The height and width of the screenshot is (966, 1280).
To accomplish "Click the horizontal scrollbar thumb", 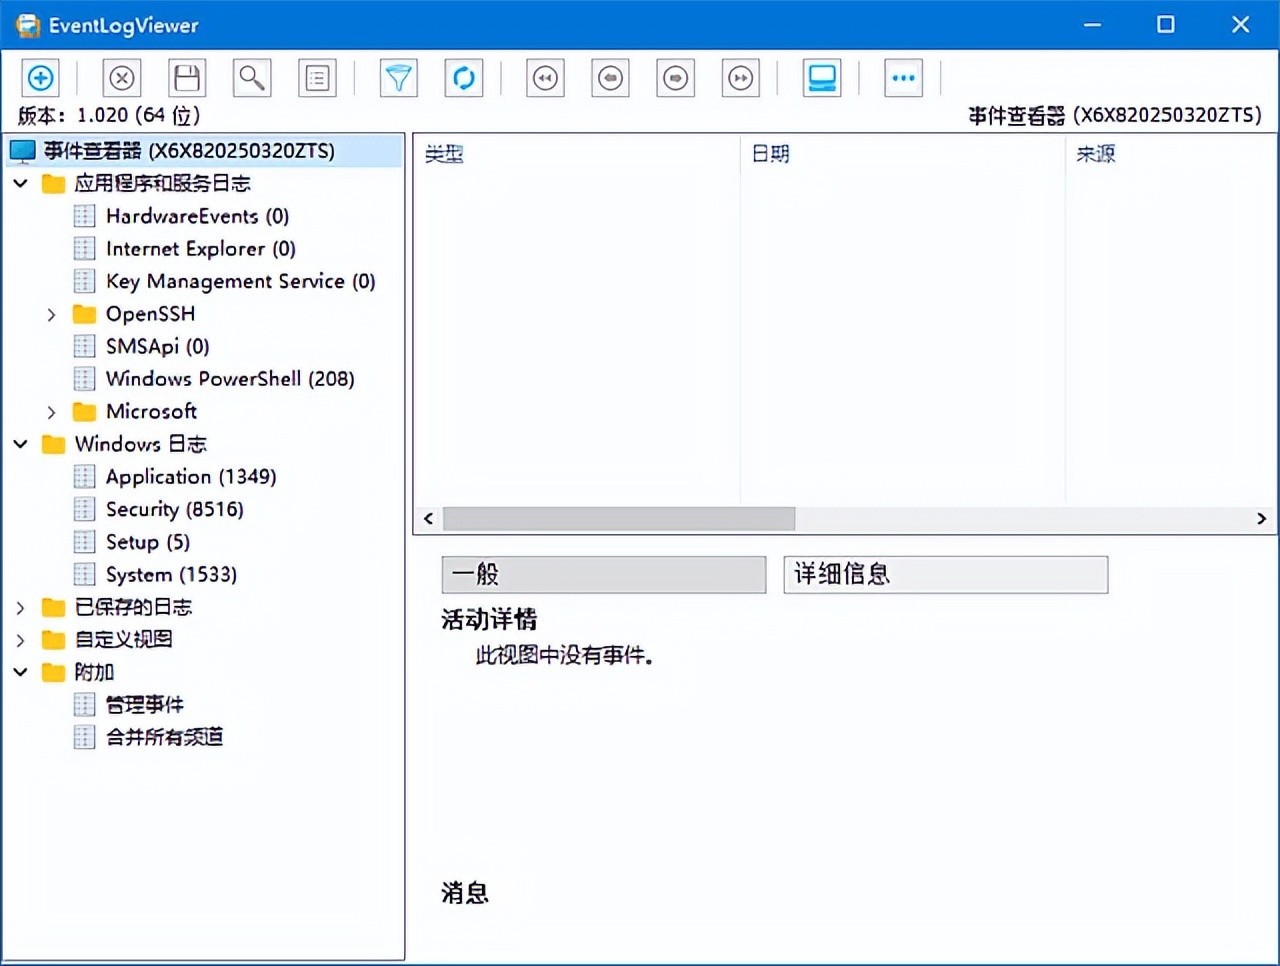I will [x=619, y=518].
